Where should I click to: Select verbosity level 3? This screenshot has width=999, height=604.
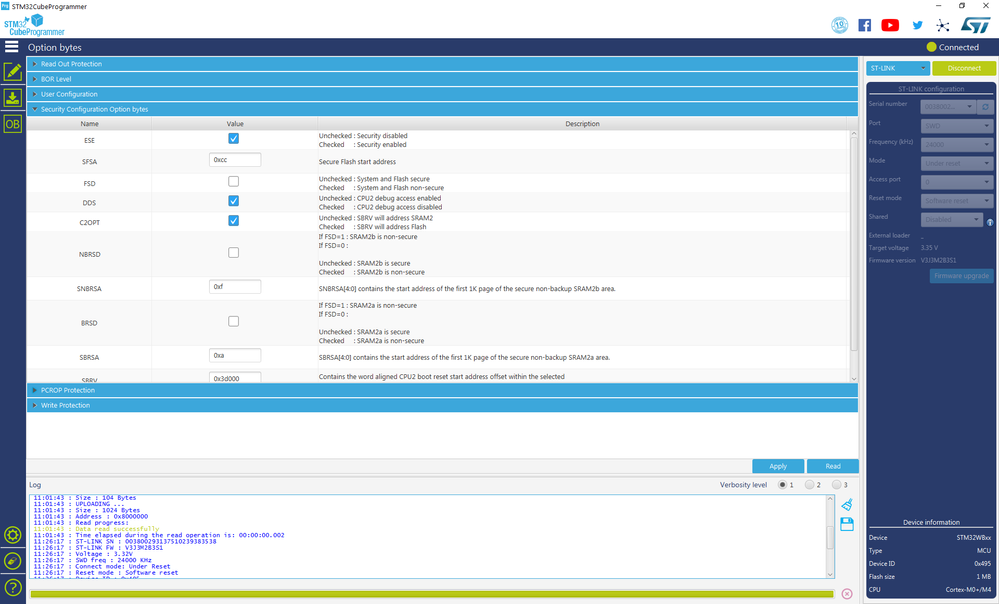tap(837, 485)
